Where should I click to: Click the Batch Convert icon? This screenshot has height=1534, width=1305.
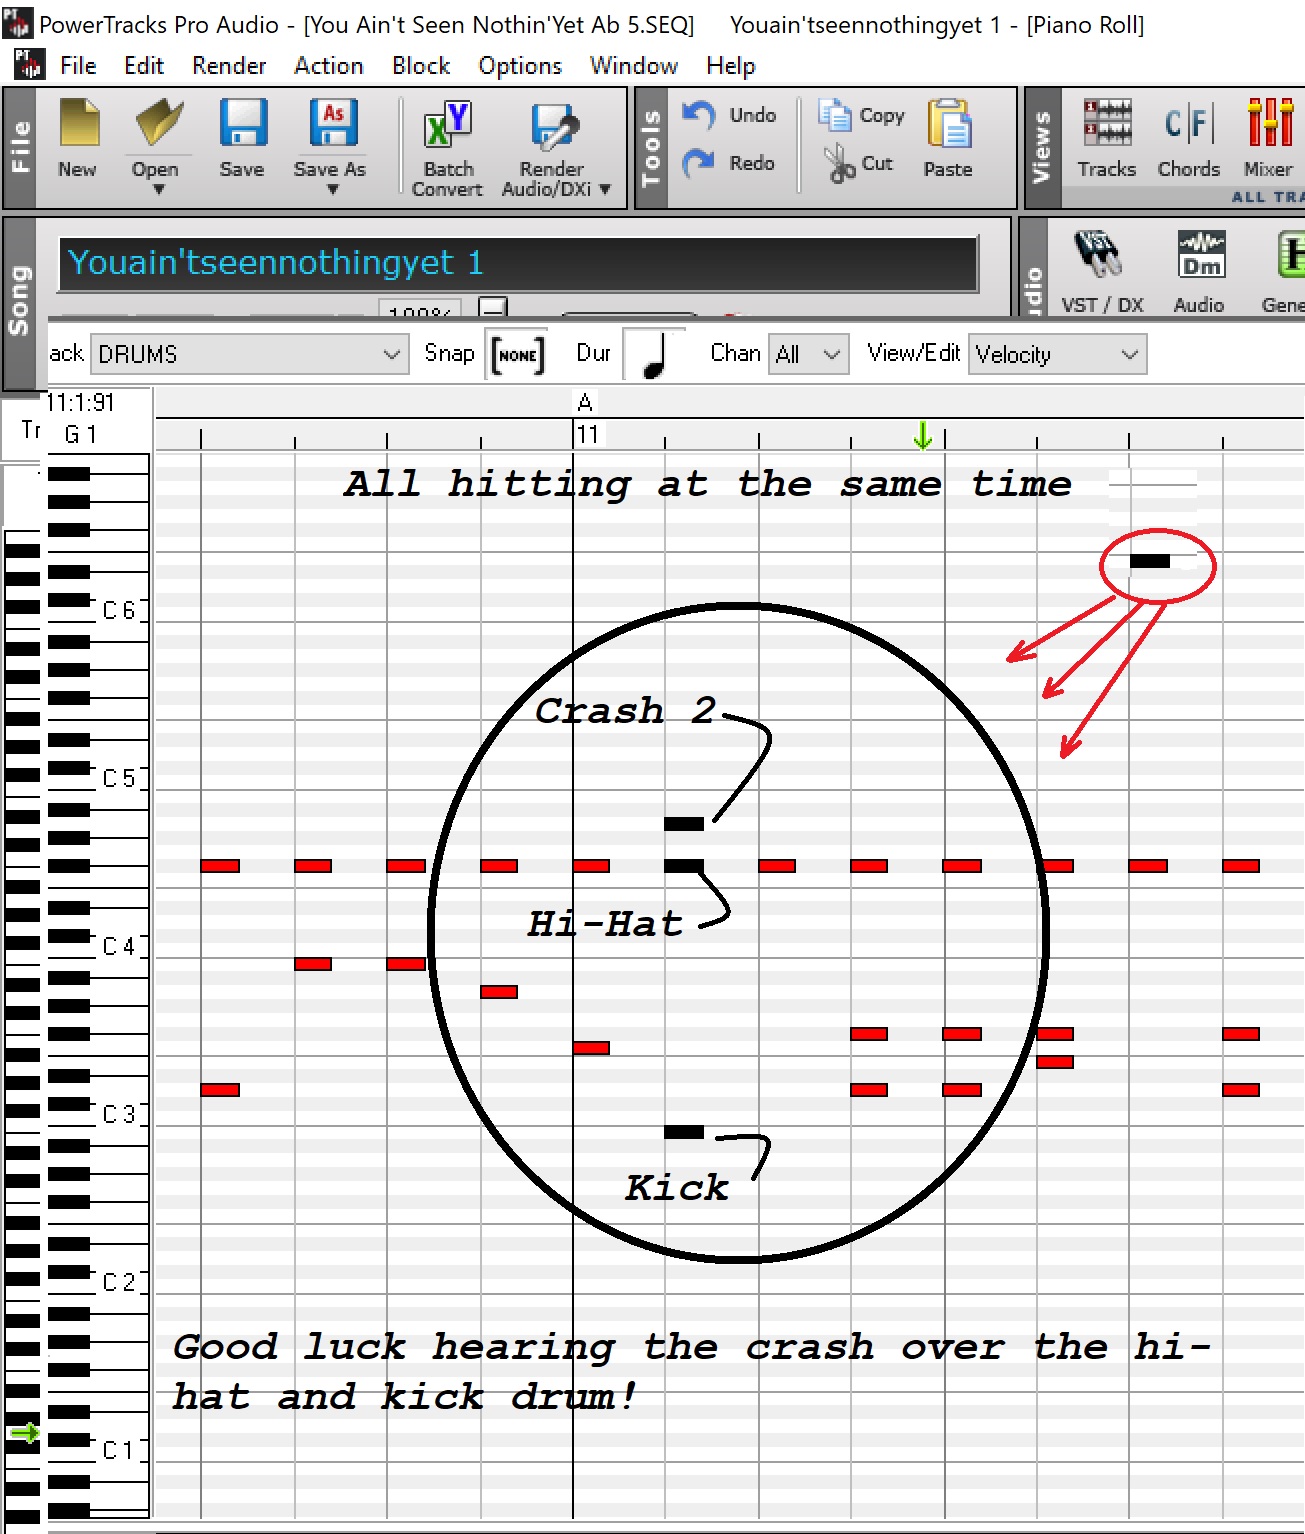coord(447,128)
